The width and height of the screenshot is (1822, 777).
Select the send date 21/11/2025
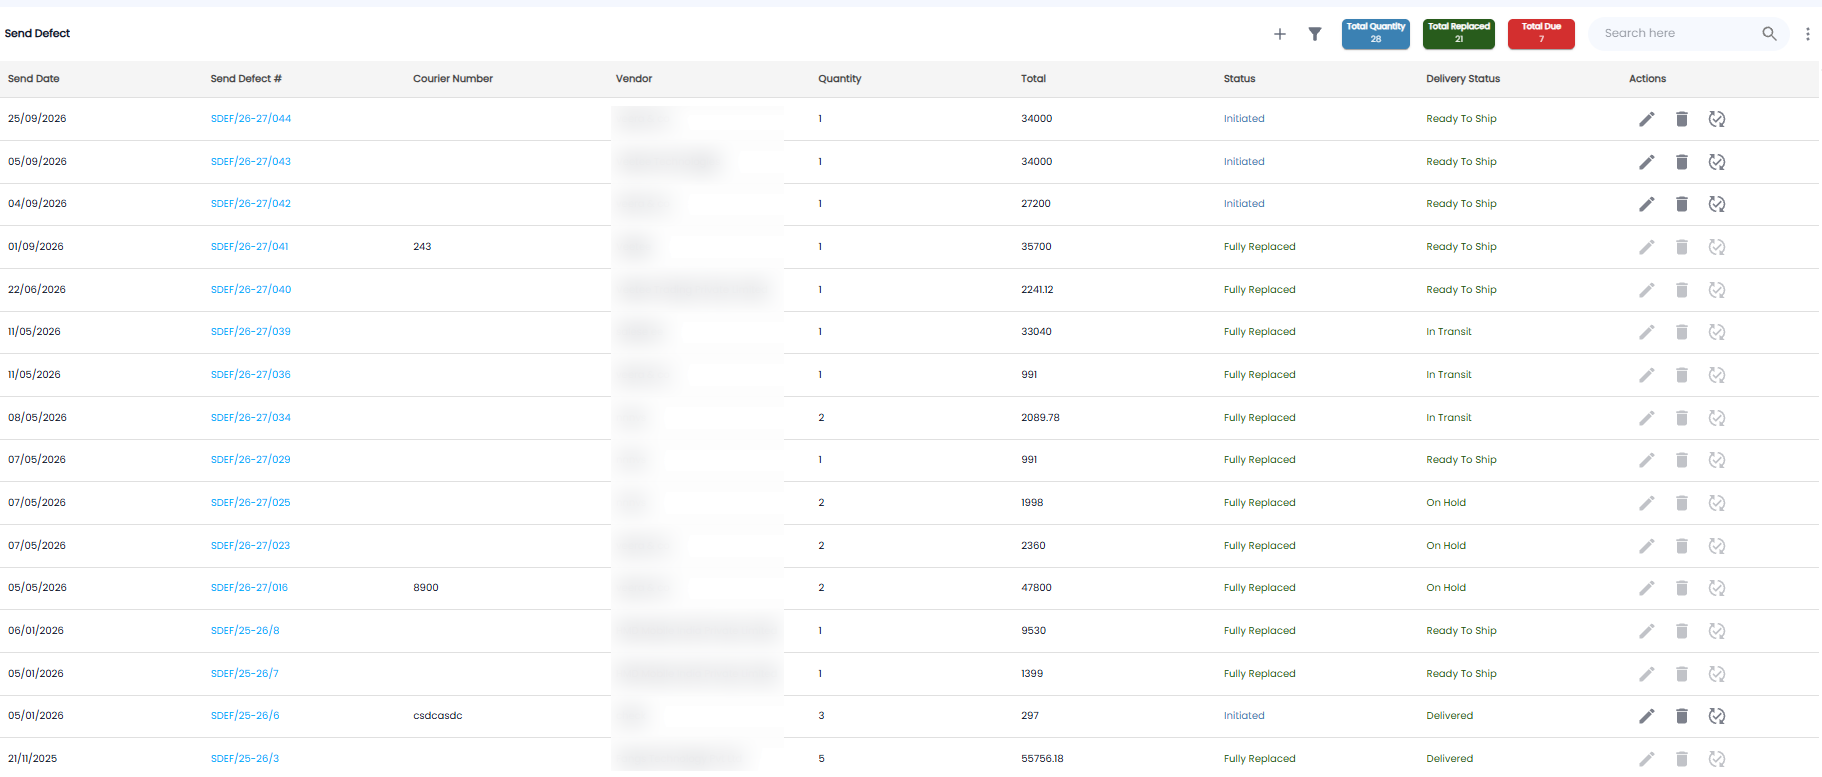pyautogui.click(x=33, y=759)
